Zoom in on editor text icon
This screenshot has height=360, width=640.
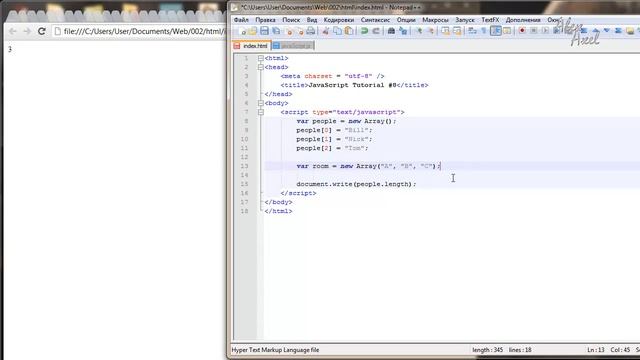tap(419, 31)
